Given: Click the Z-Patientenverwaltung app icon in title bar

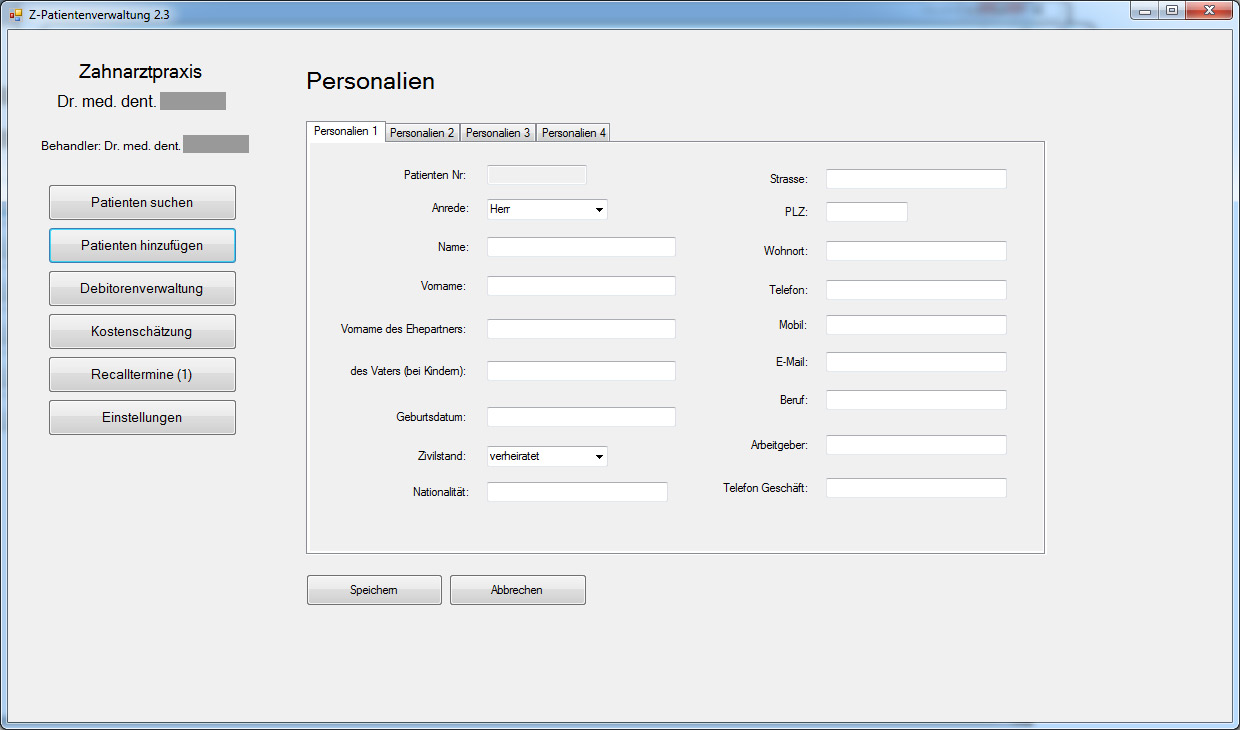Looking at the screenshot, I should [15, 14].
